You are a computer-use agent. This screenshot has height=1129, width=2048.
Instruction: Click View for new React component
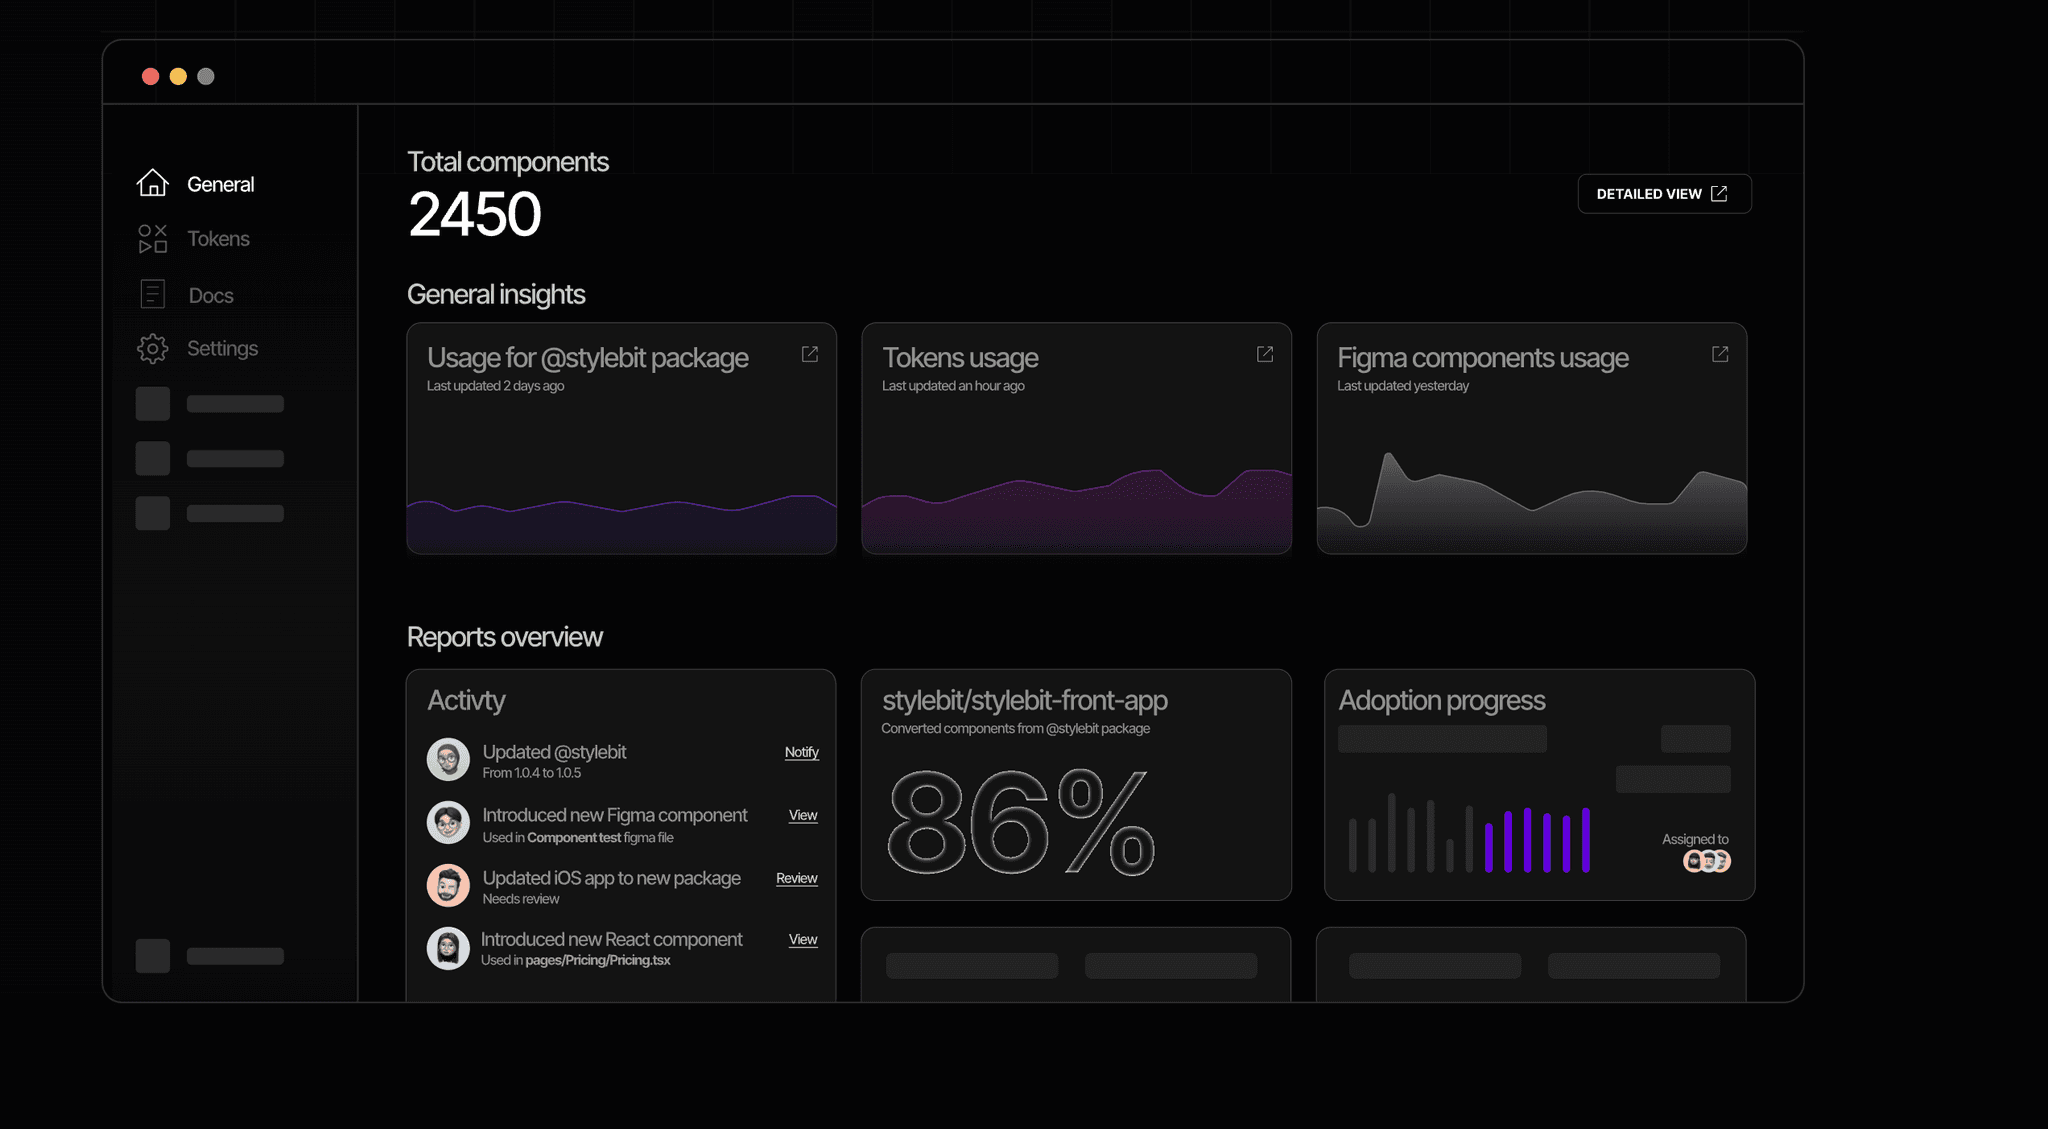coord(803,939)
